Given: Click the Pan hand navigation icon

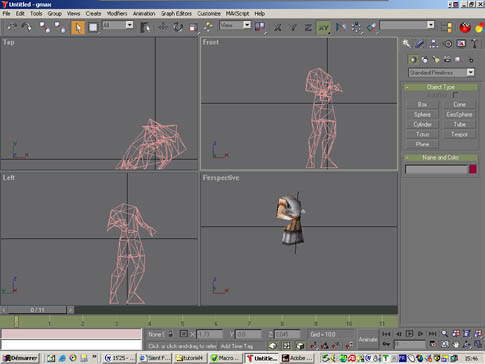Looking at the screenshot, I should click(456, 344).
